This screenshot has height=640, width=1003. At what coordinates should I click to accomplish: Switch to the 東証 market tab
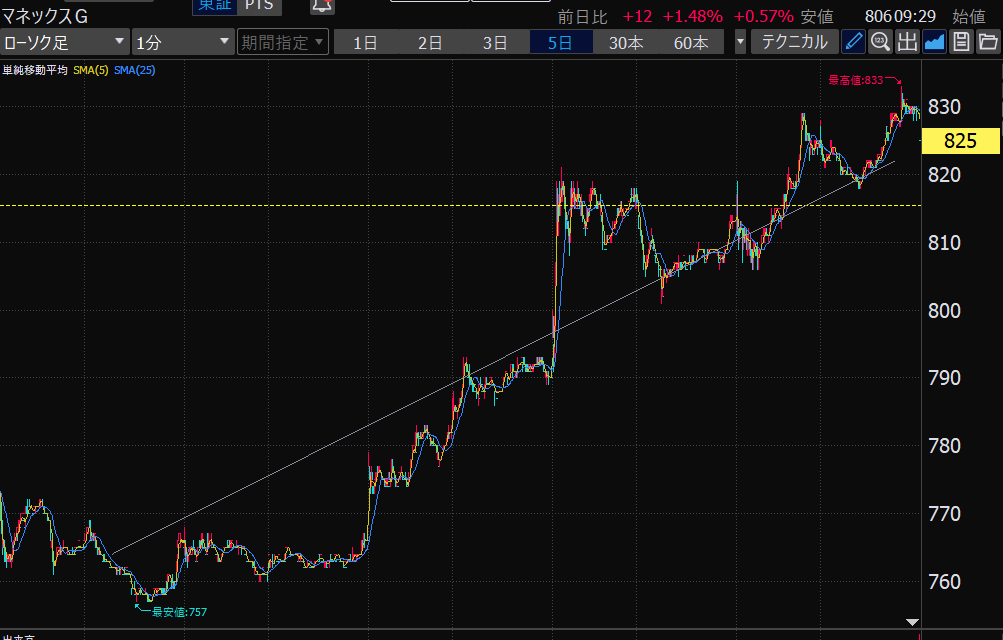[x=215, y=6]
